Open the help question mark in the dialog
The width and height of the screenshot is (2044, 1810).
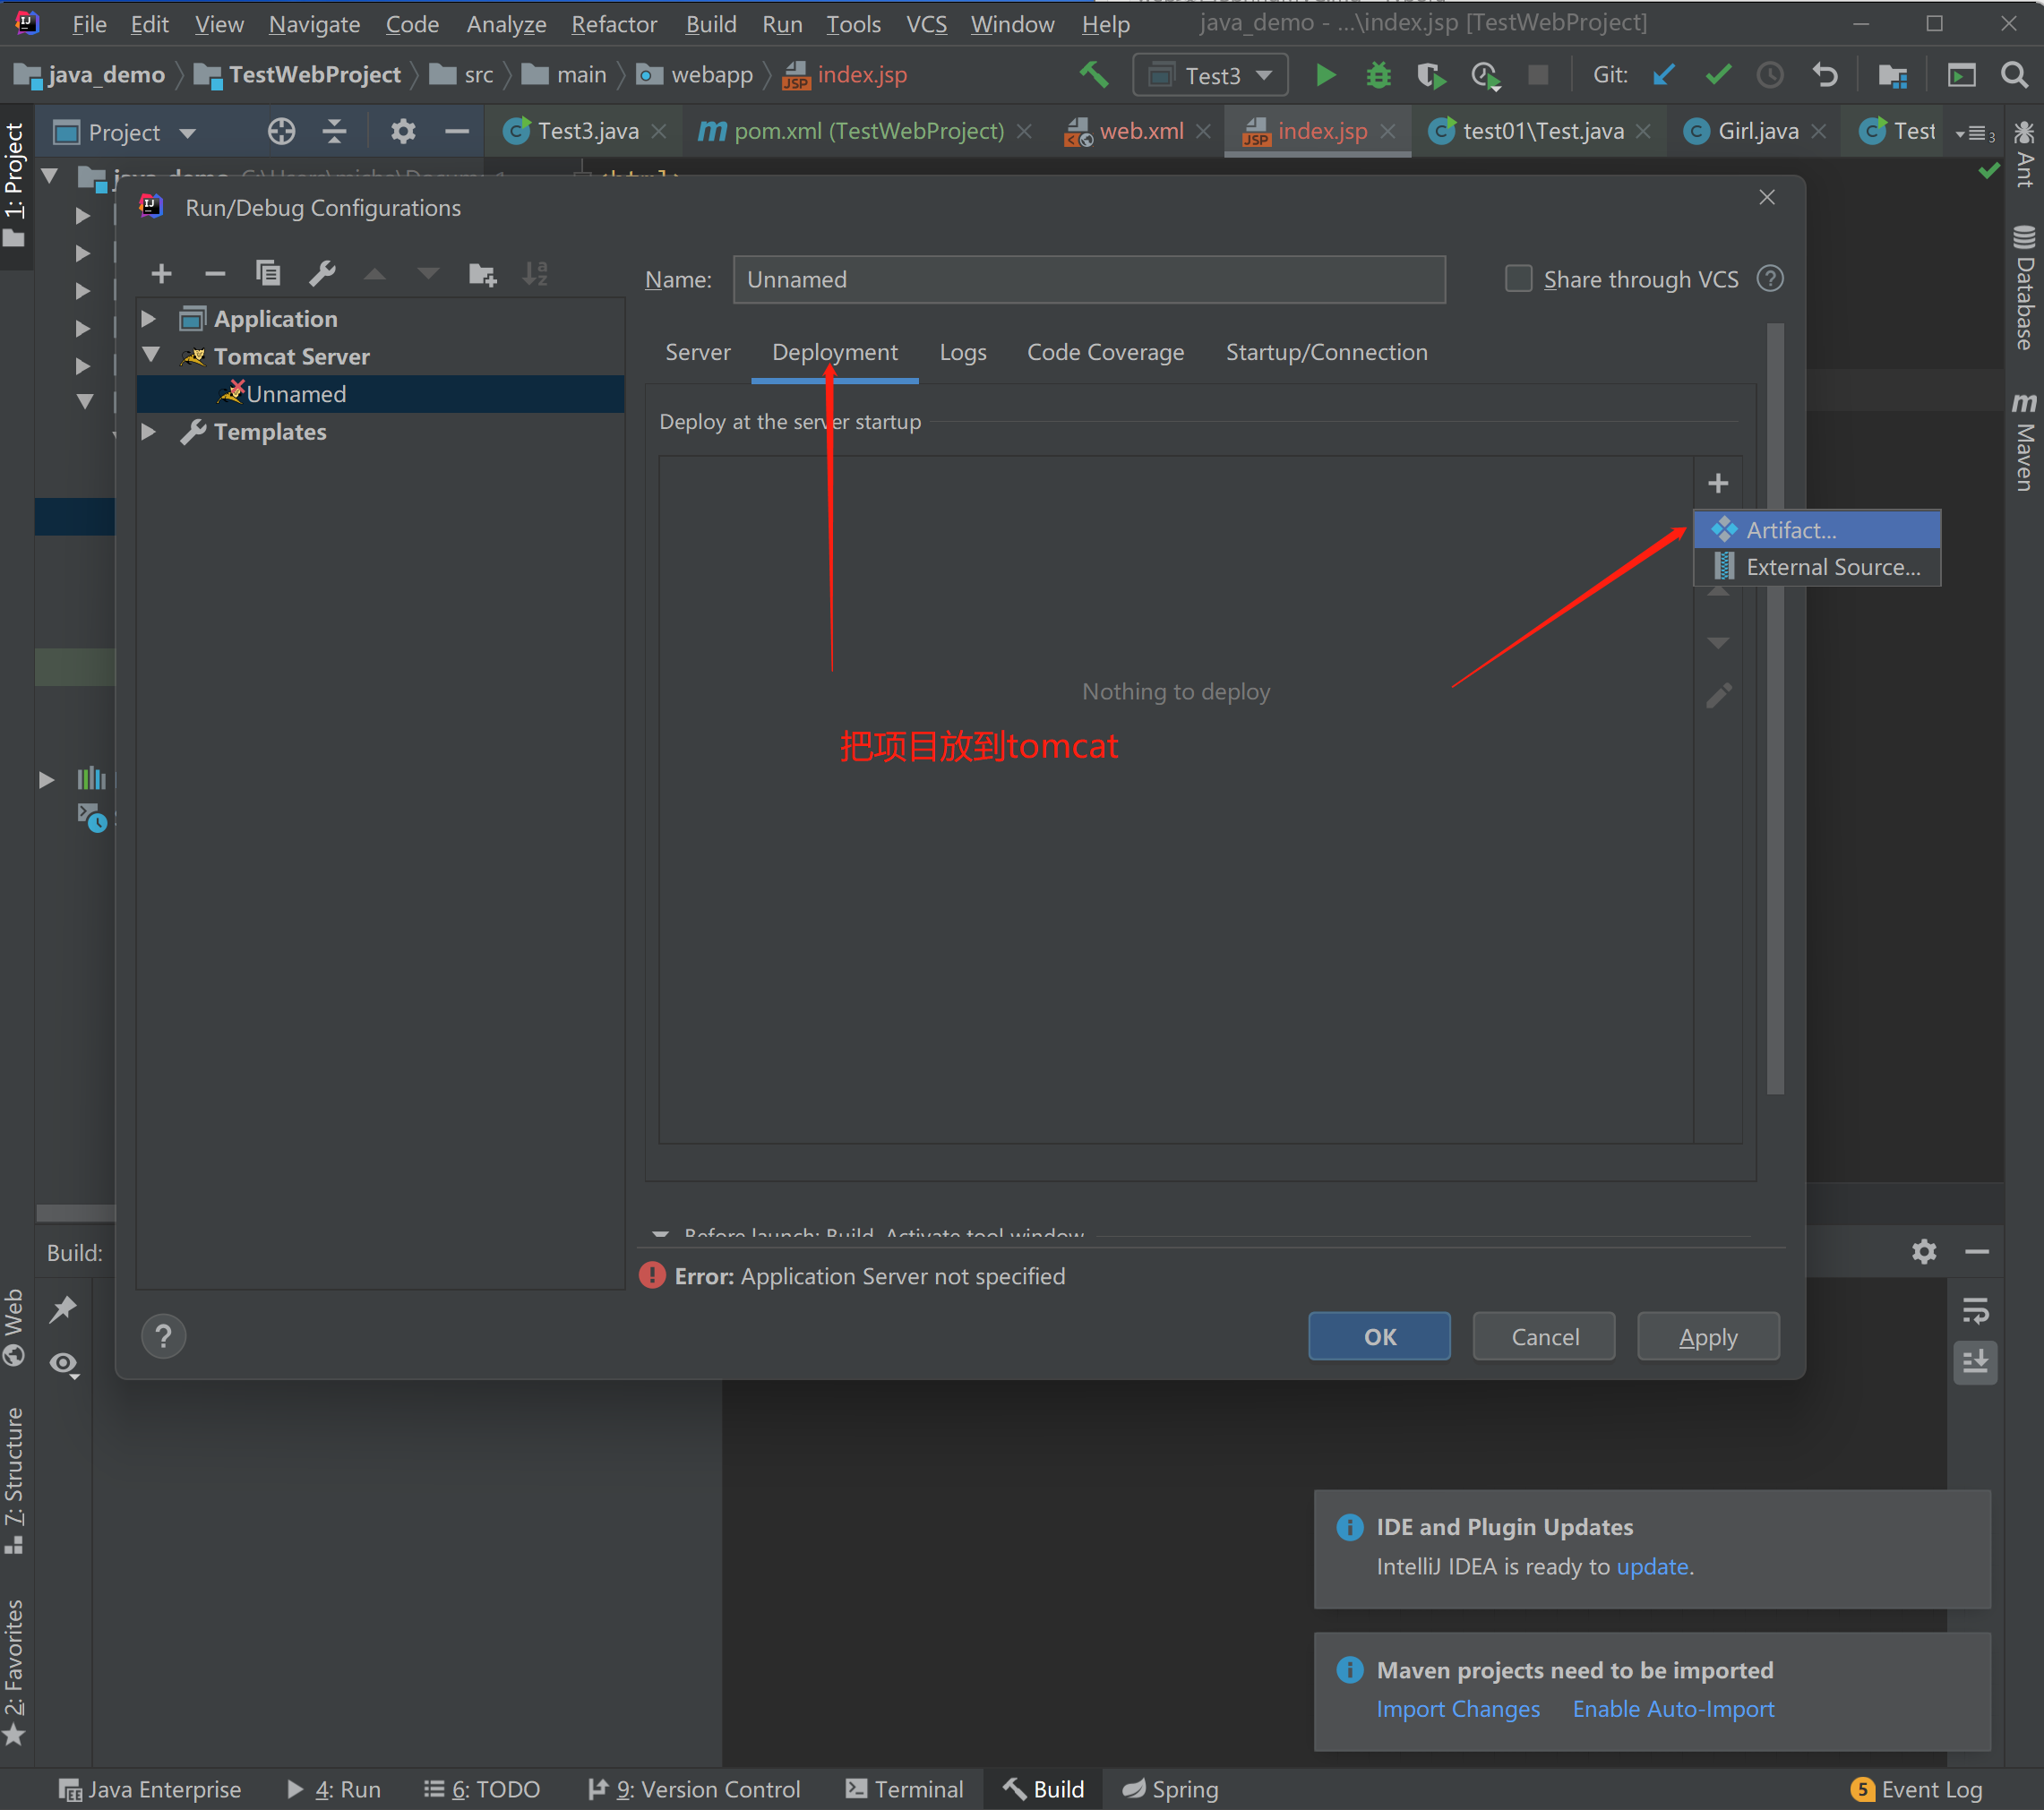point(163,1336)
